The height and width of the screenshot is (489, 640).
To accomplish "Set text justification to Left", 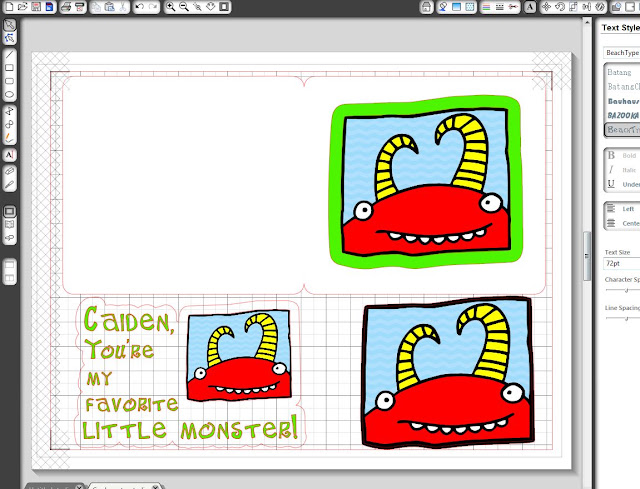I will pyautogui.click(x=622, y=209).
